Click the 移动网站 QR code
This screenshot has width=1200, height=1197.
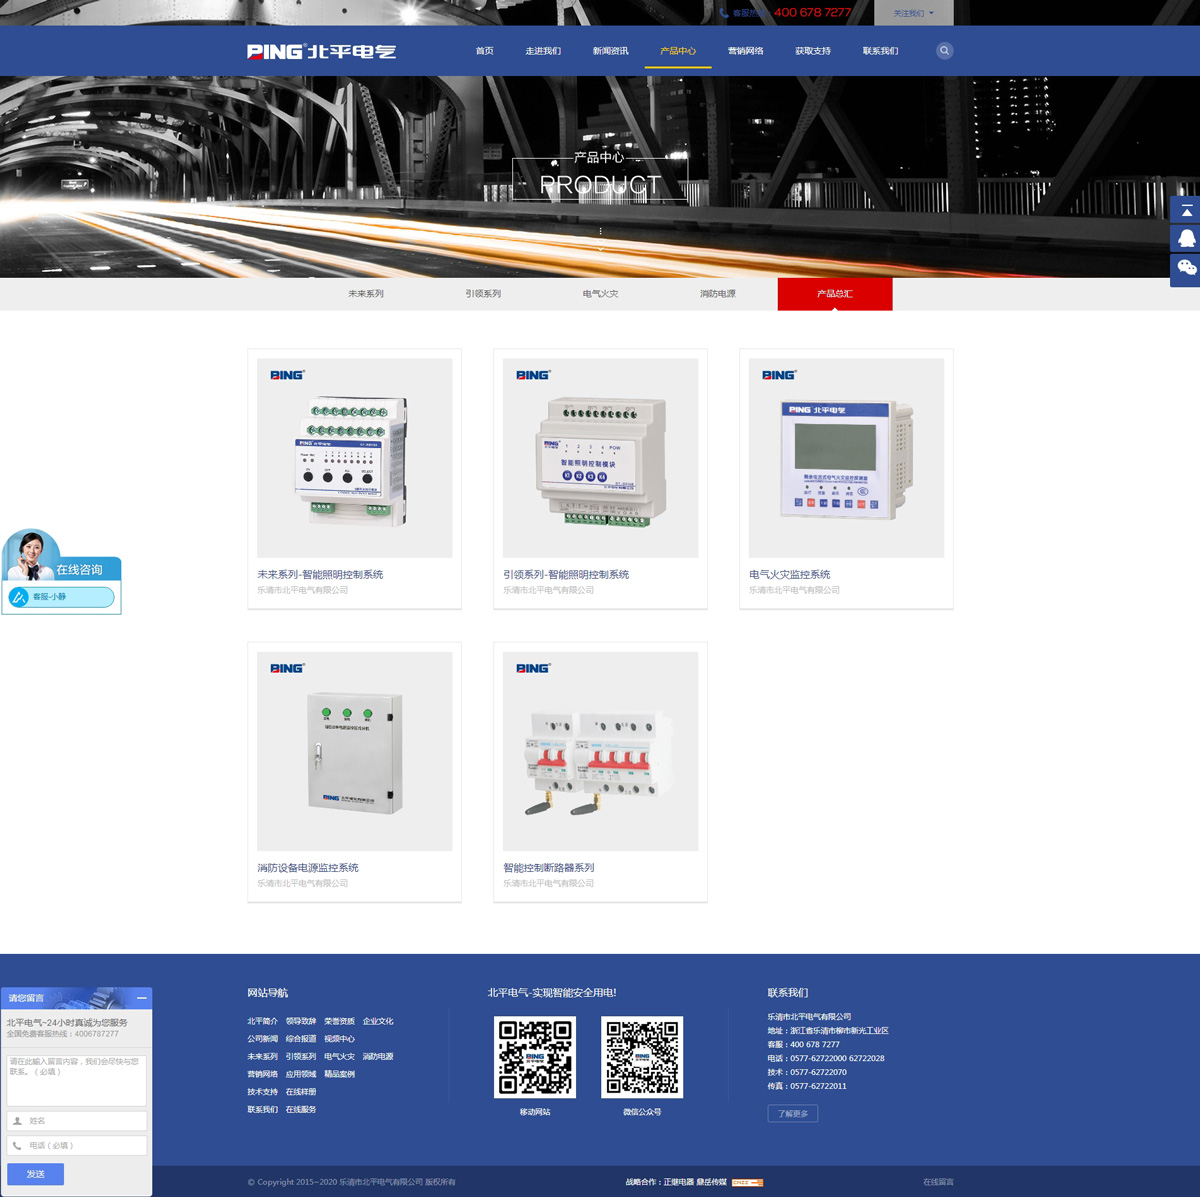coord(535,1057)
